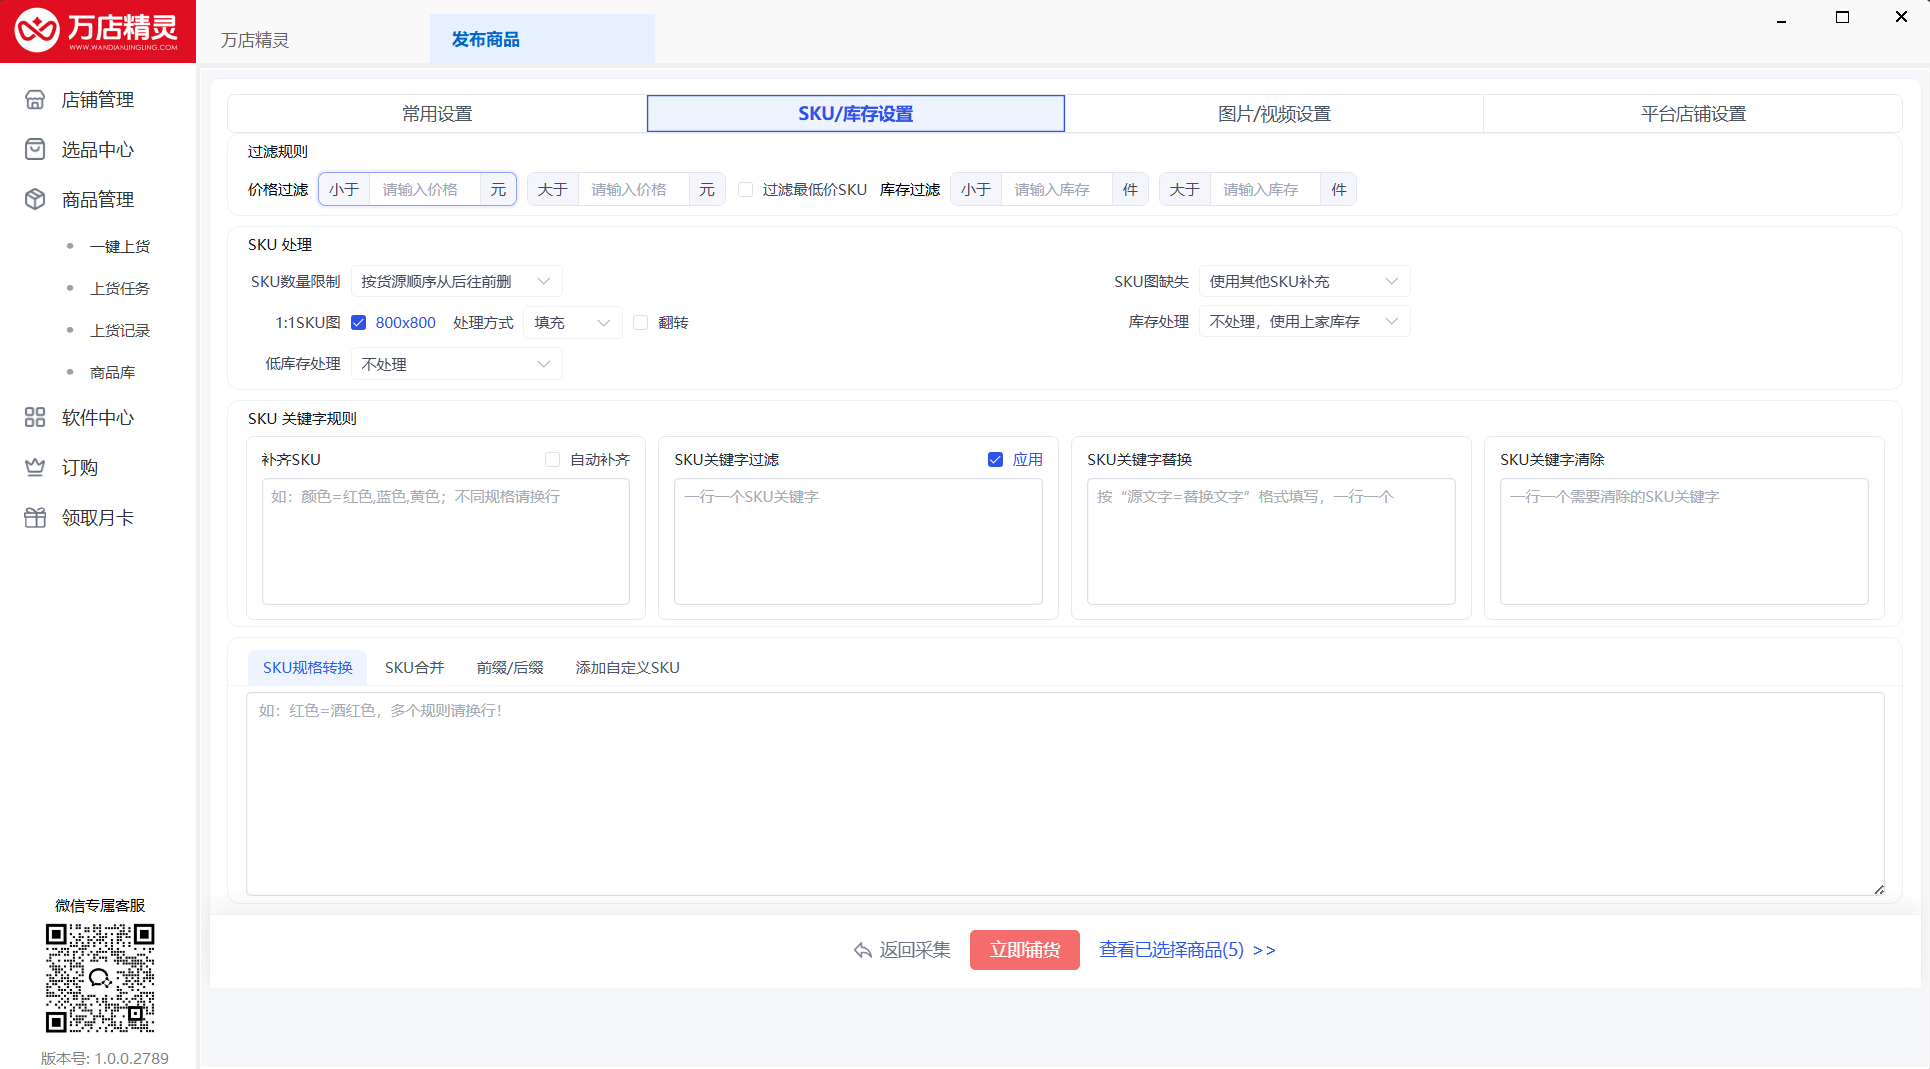Click the 软件中心 grid icon

tap(35, 418)
